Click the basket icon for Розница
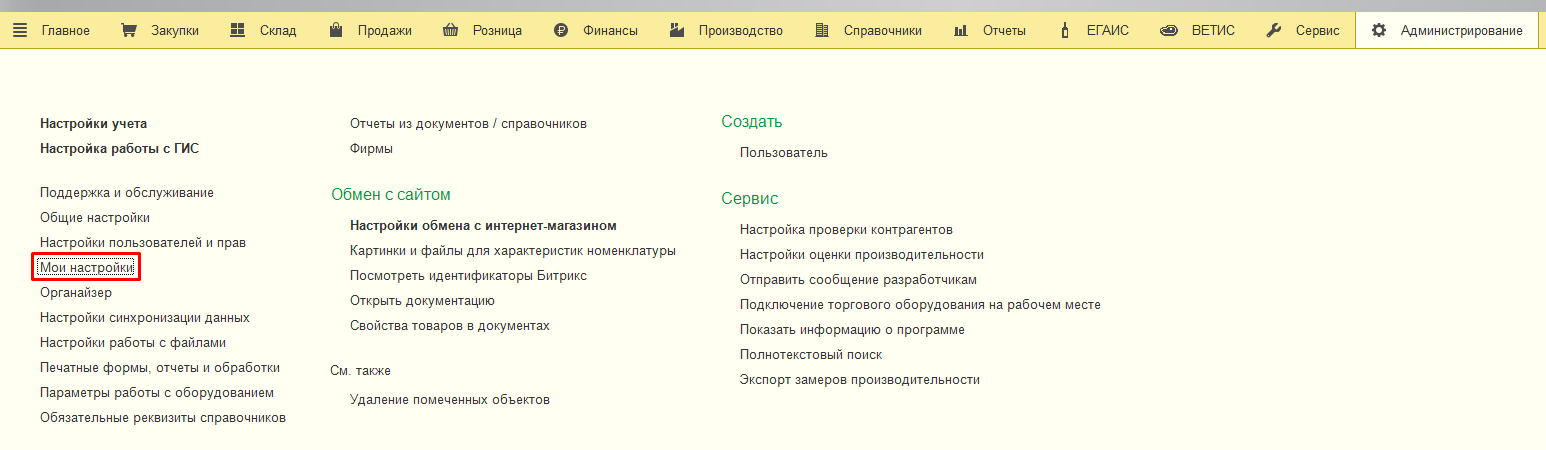 [451, 30]
